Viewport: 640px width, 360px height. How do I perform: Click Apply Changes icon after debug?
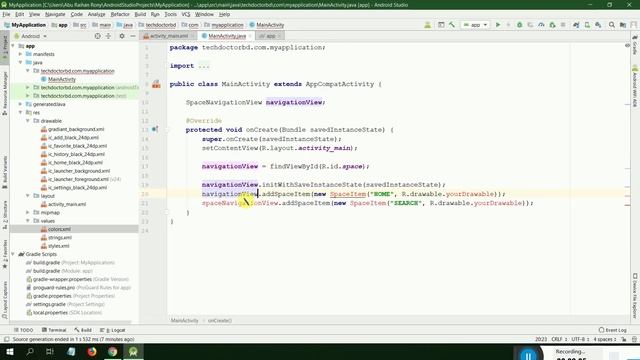click(530, 25)
